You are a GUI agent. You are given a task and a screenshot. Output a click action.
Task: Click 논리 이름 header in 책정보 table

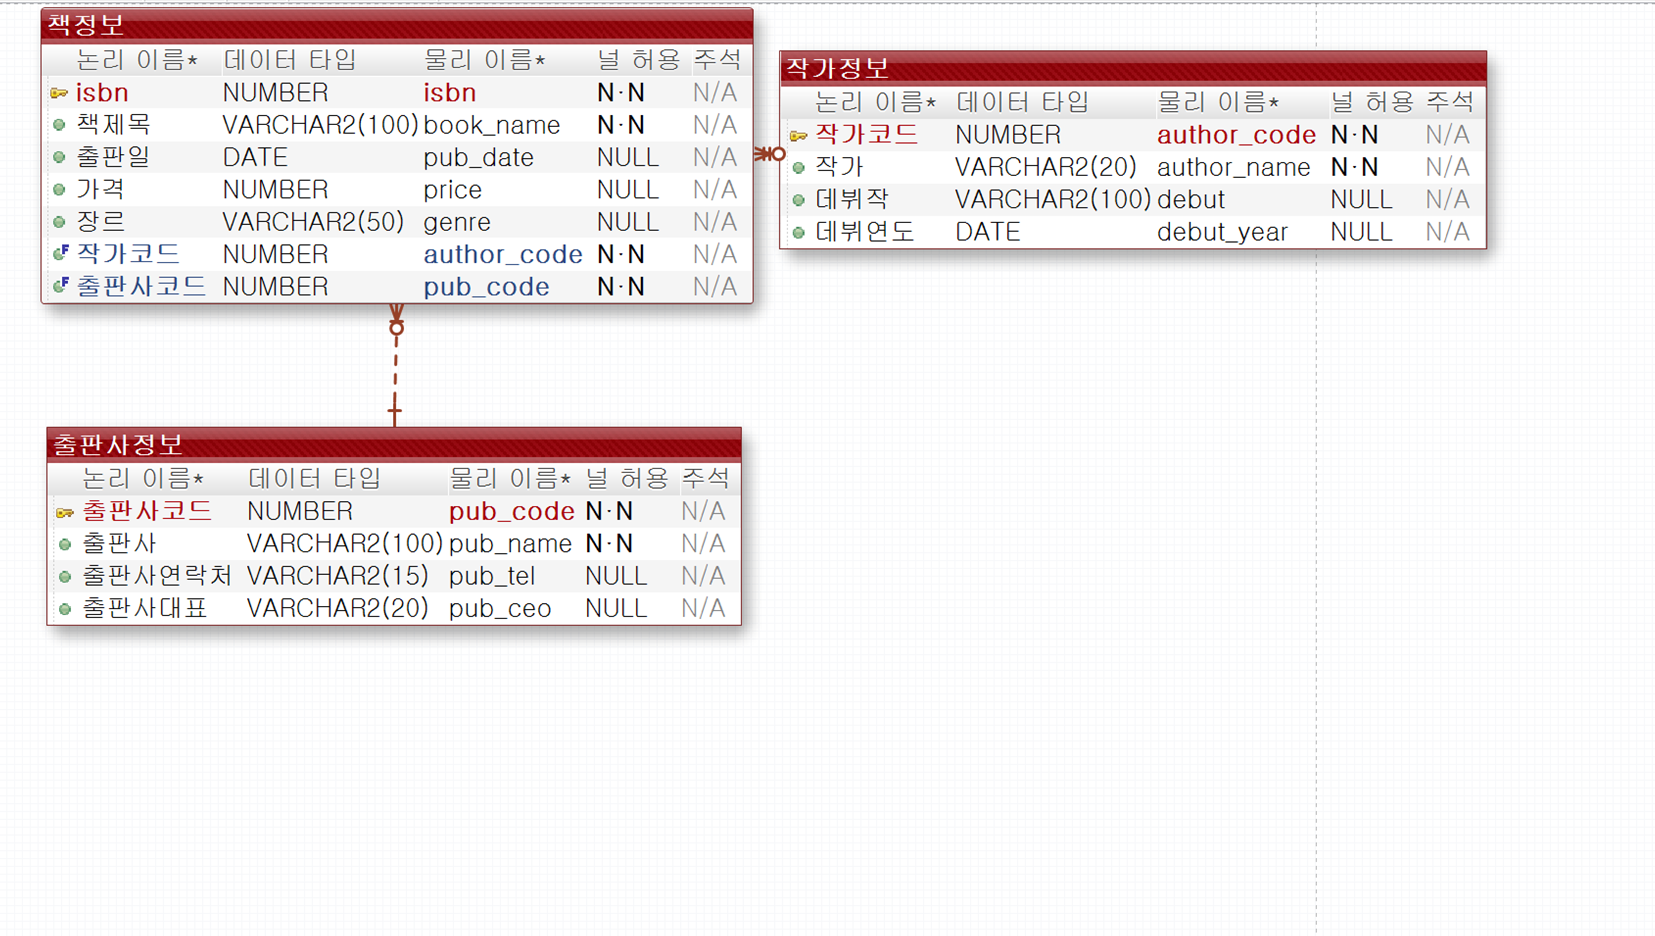pyautogui.click(x=137, y=60)
